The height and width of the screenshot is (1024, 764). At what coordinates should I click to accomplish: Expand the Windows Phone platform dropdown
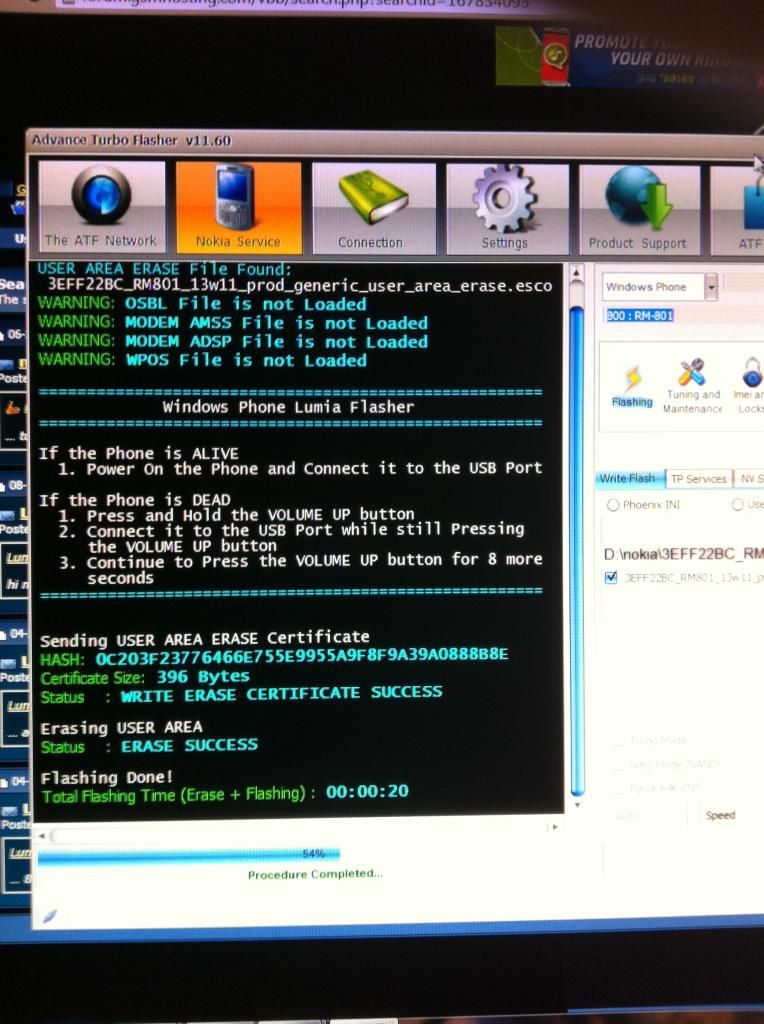[x=711, y=288]
